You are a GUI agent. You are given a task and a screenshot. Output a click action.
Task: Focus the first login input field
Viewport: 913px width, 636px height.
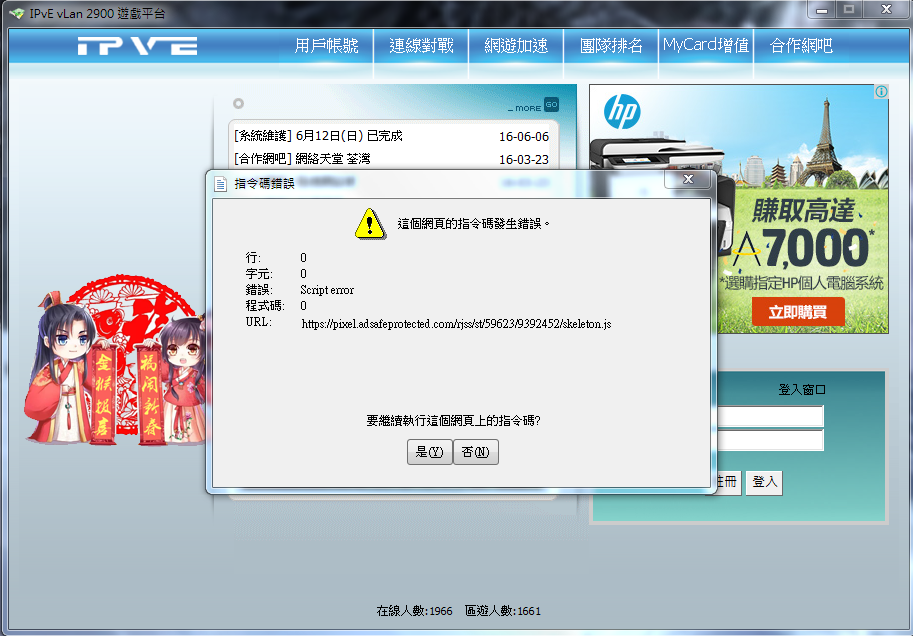(770, 416)
